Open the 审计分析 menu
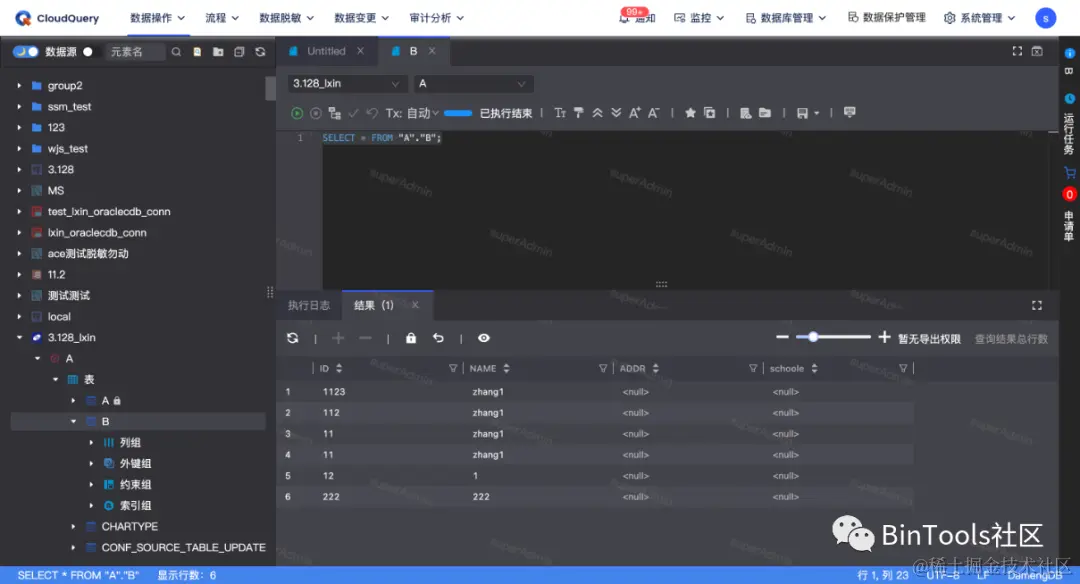 [437, 18]
